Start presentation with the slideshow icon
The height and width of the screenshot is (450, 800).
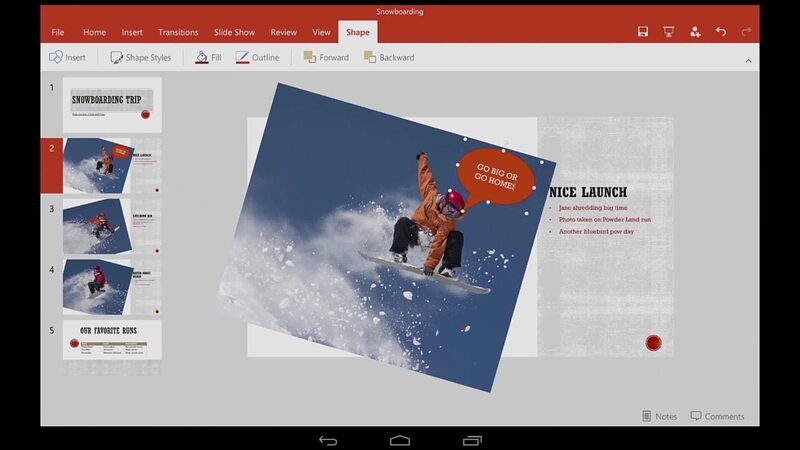coord(669,32)
